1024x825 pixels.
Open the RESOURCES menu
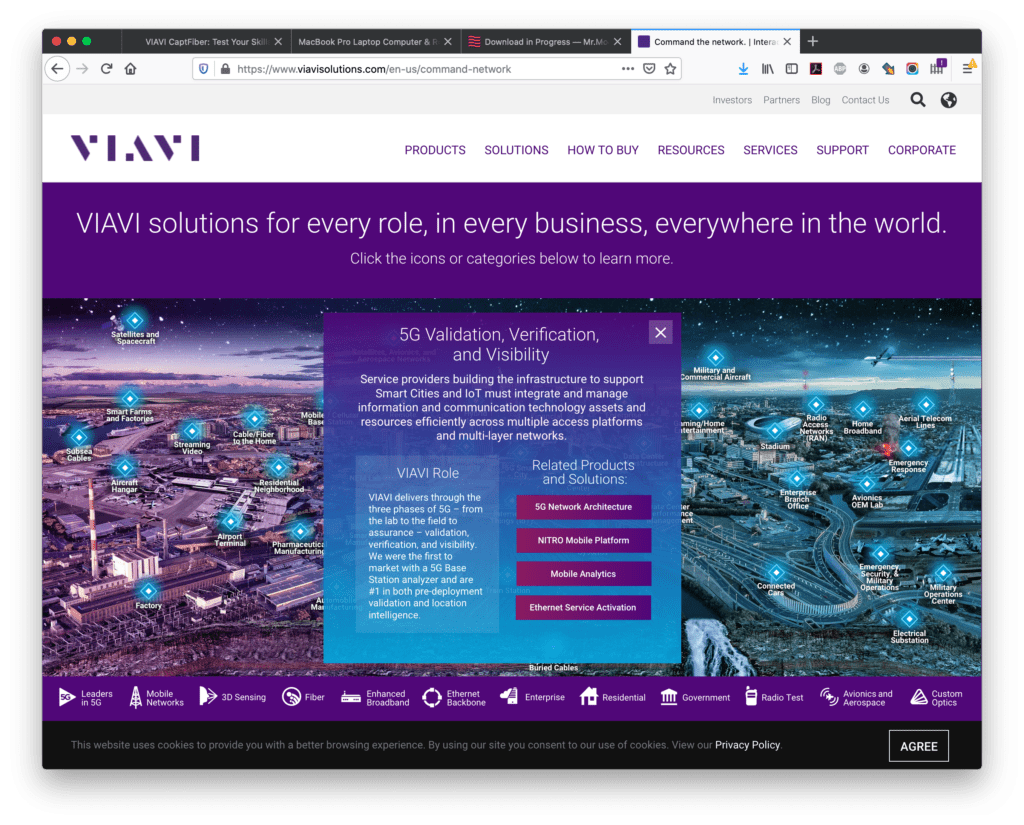click(691, 150)
